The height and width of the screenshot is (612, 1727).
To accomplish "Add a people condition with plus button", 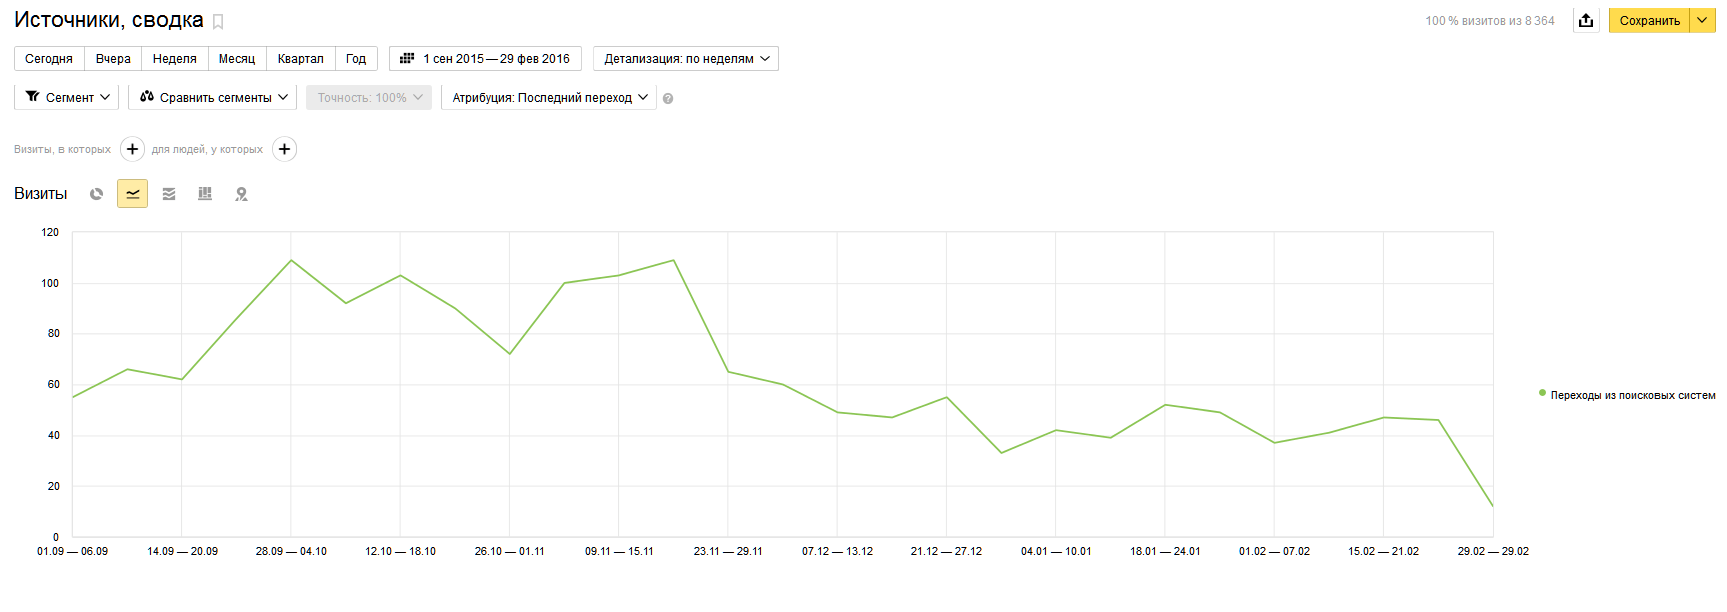I will click(285, 149).
